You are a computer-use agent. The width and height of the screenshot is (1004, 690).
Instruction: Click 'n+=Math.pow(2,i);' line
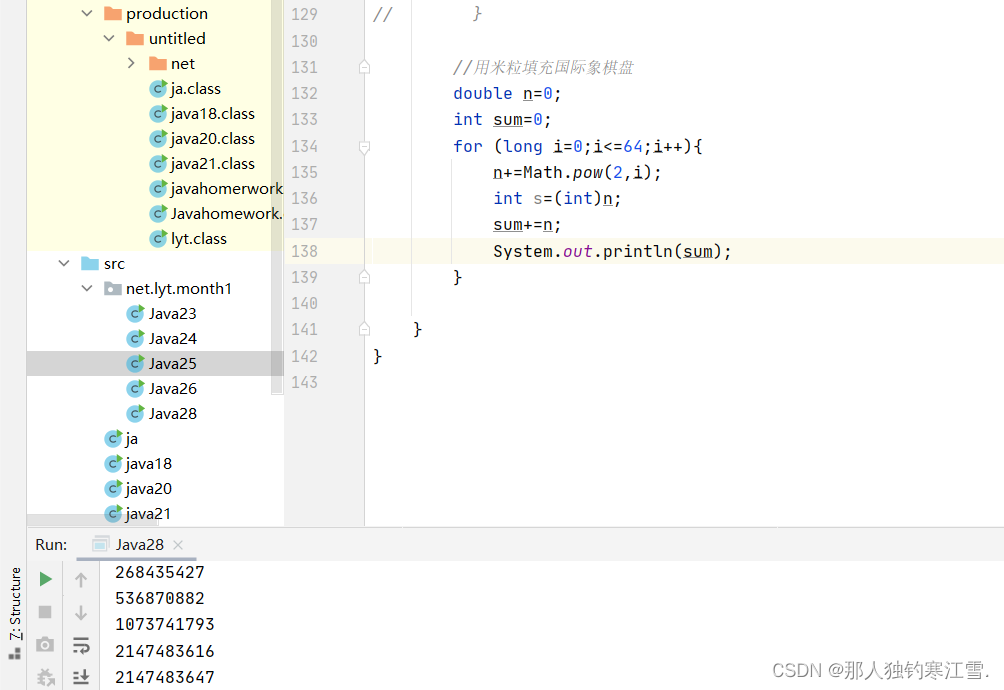click(577, 173)
